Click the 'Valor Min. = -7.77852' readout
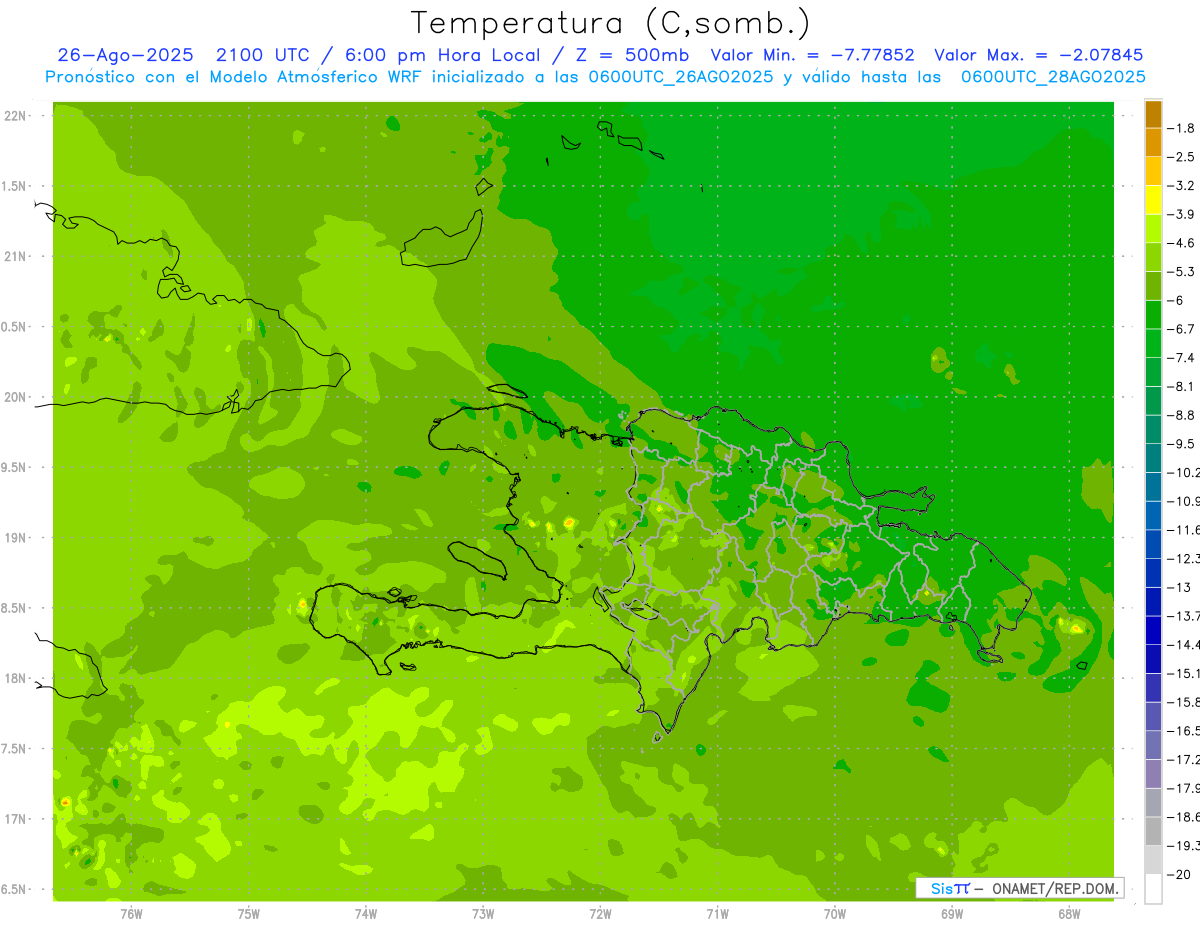This screenshot has height=927, width=1200. 813,55
